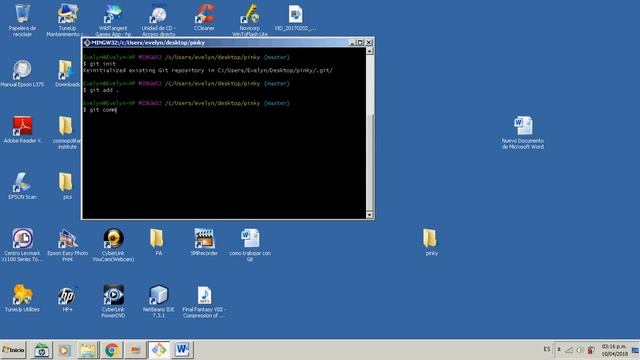Open the clock showing 03:16 p.m.
Screen dimensions: 640x360
pyautogui.click(x=614, y=350)
